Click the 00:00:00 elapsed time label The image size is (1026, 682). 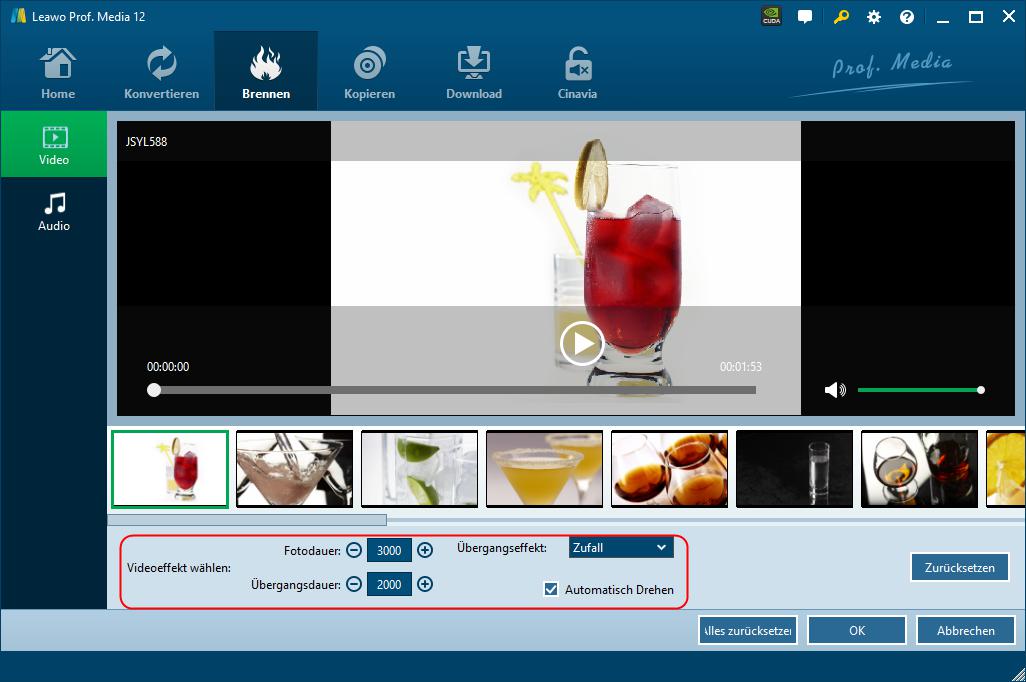click(x=168, y=367)
